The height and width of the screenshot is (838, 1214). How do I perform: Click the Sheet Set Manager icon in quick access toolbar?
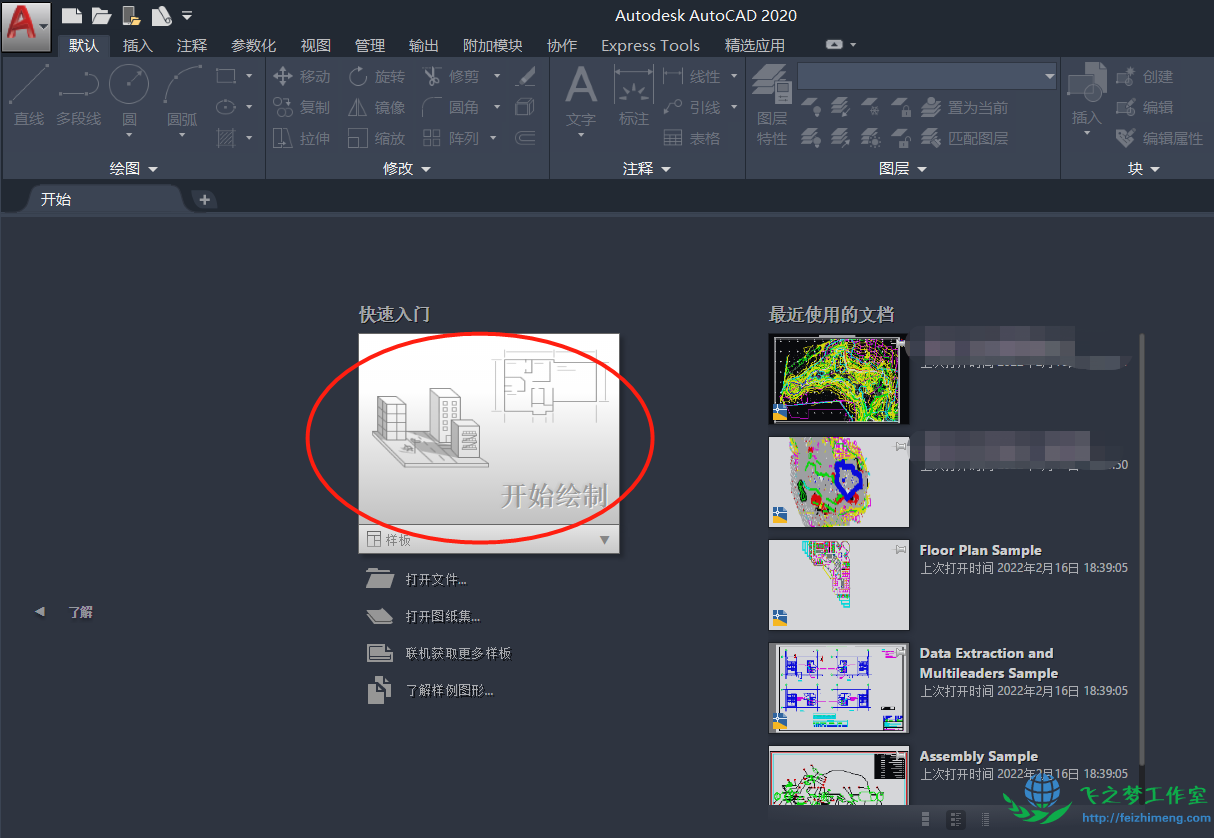(x=161, y=15)
